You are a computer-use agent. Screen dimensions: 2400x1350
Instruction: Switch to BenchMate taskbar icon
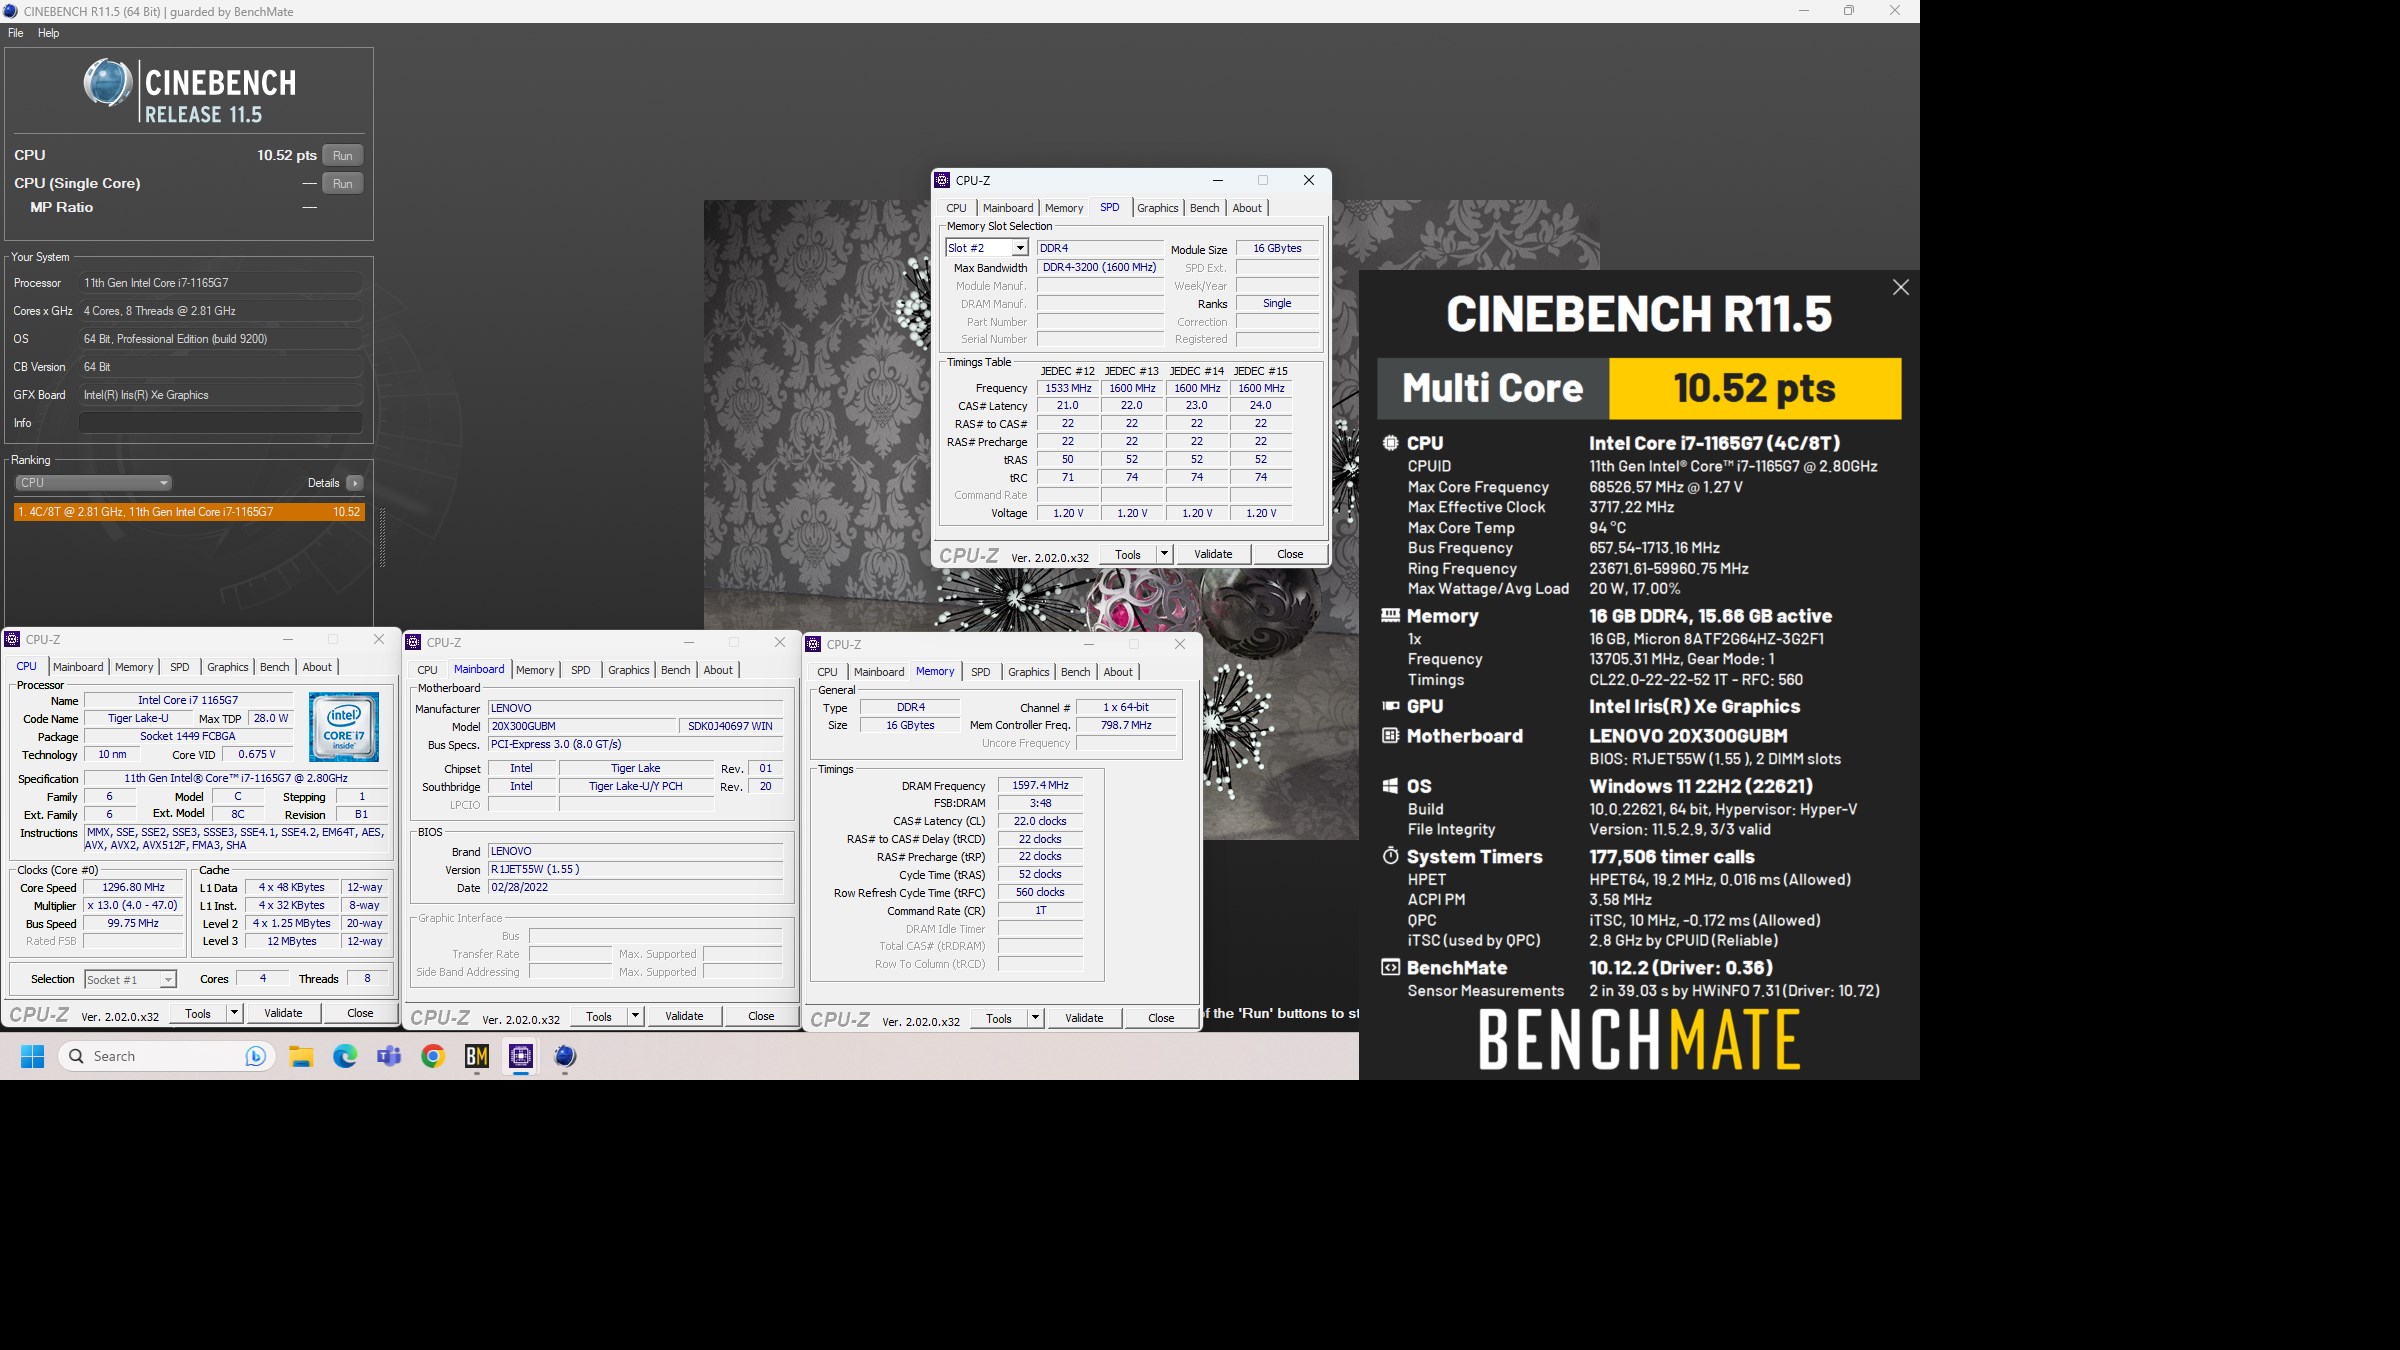click(x=477, y=1056)
